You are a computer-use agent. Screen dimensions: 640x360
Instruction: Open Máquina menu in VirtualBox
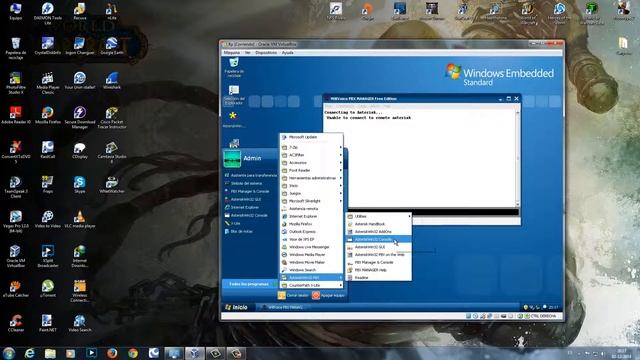coord(231,53)
